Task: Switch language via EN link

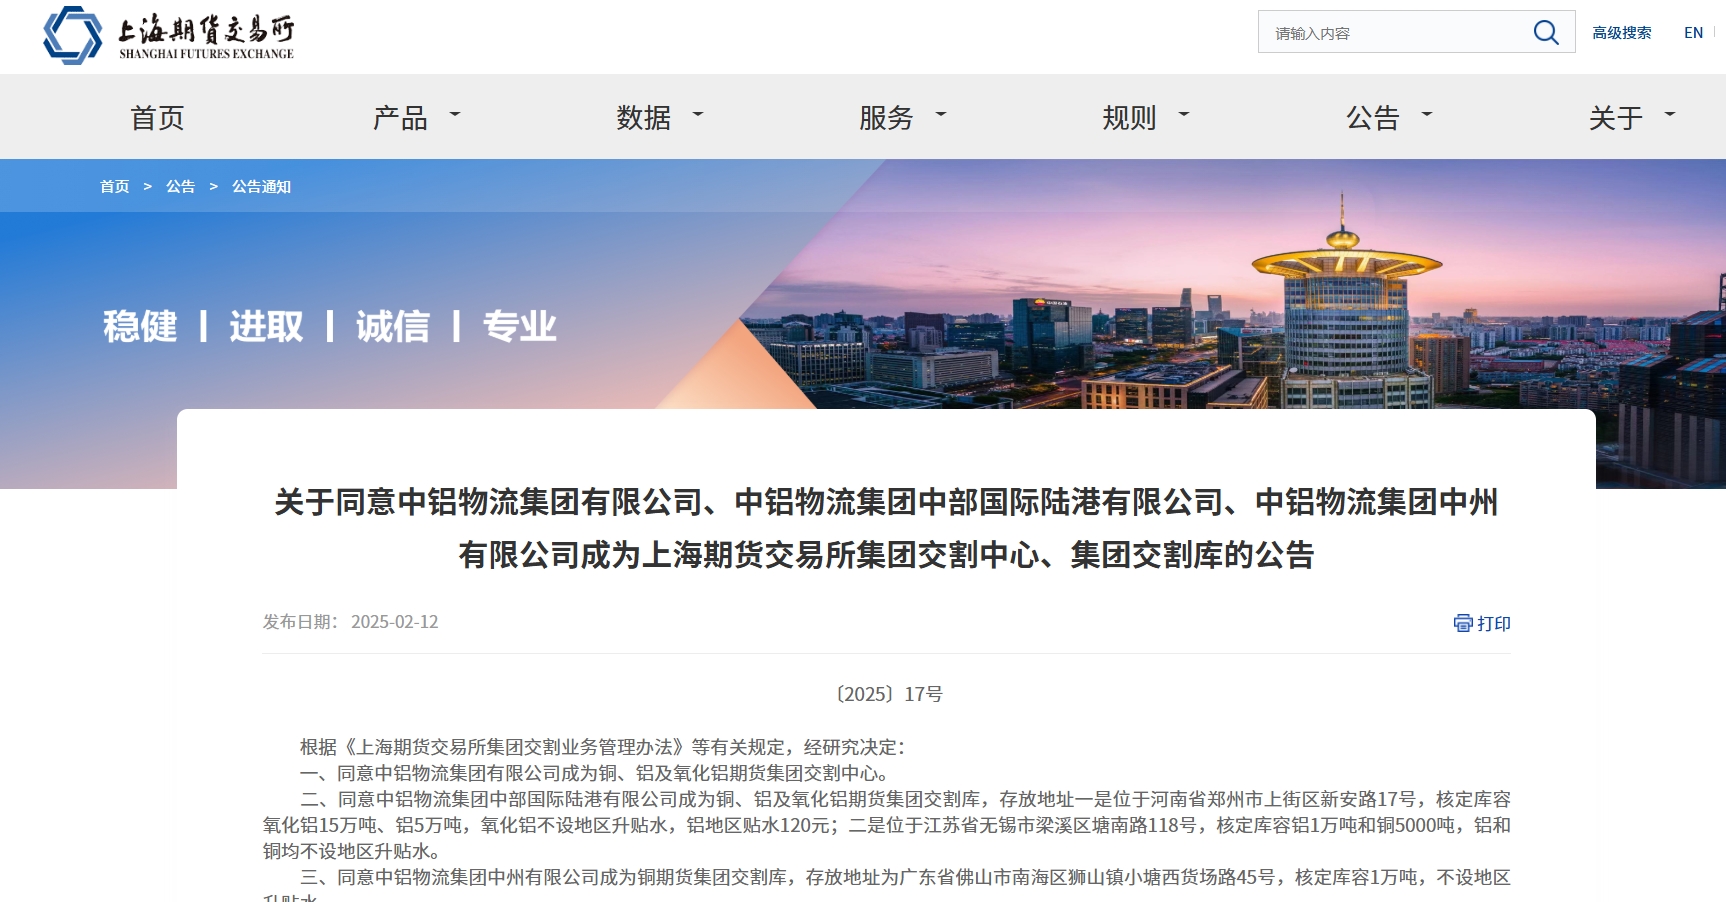Action: click(1693, 33)
